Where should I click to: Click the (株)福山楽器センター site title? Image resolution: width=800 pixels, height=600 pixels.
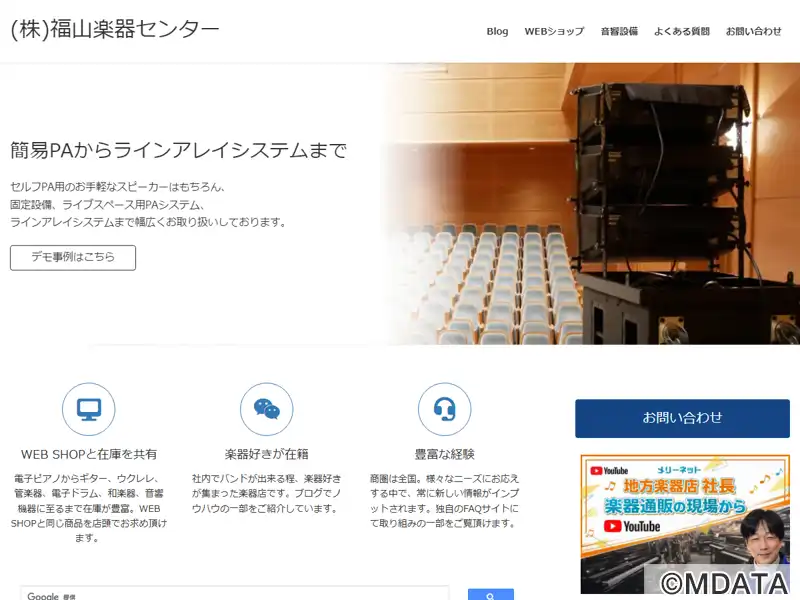pos(115,29)
